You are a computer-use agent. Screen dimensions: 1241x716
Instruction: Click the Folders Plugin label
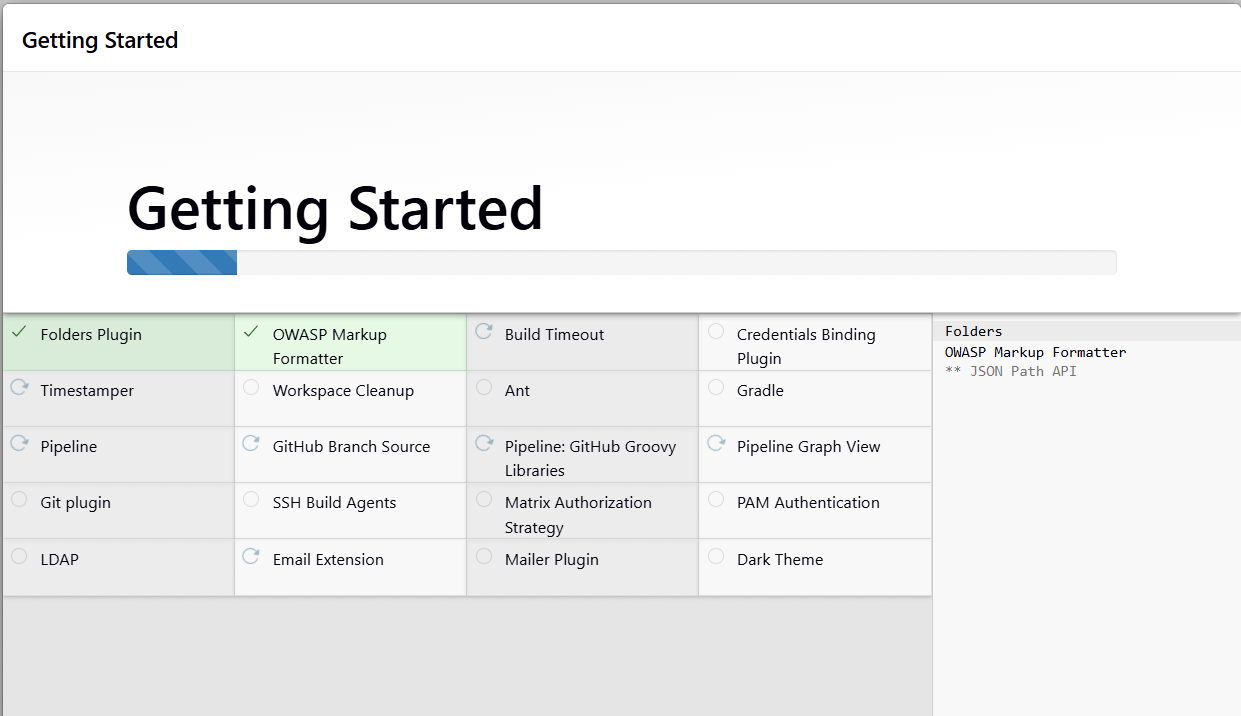pos(91,335)
